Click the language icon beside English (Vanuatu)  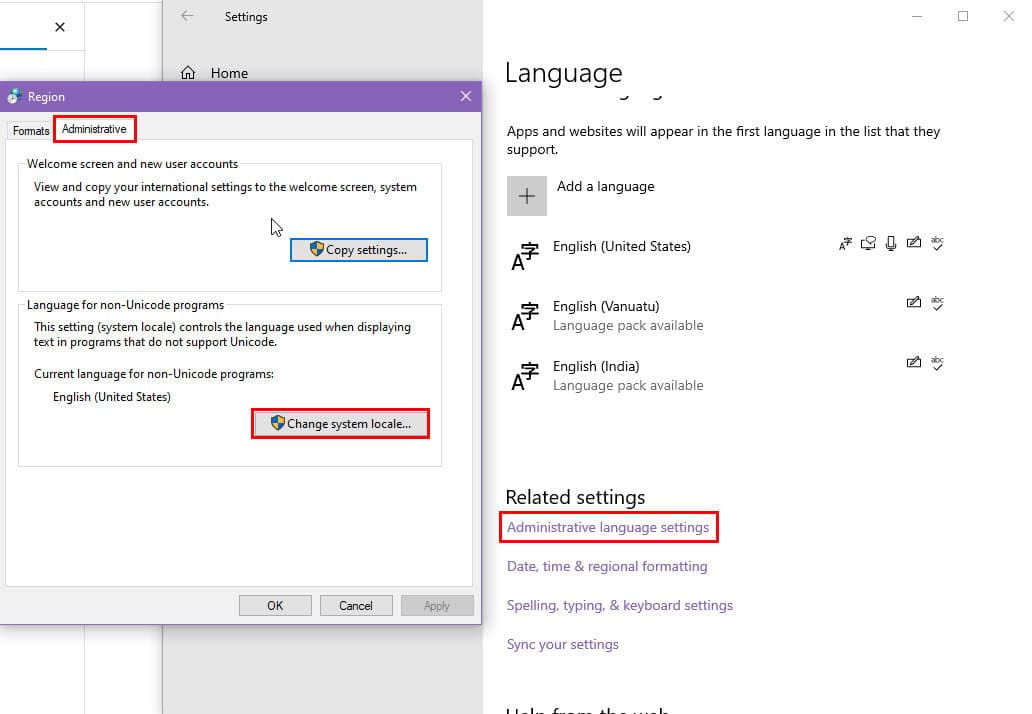click(x=525, y=316)
